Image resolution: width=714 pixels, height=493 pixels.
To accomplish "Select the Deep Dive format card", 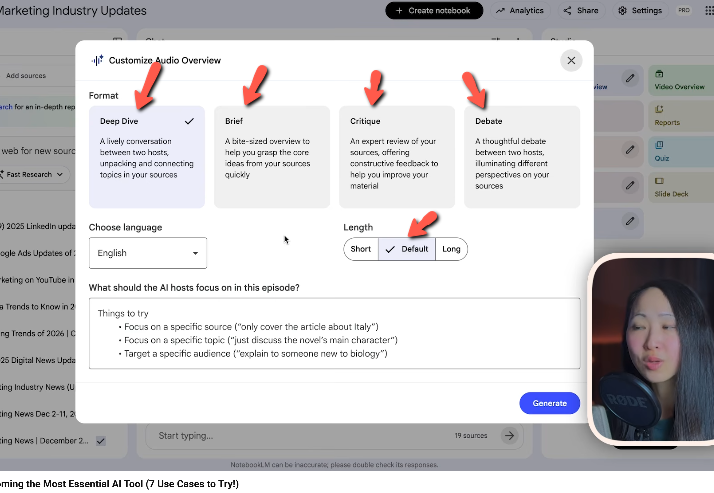I will tap(147, 157).
